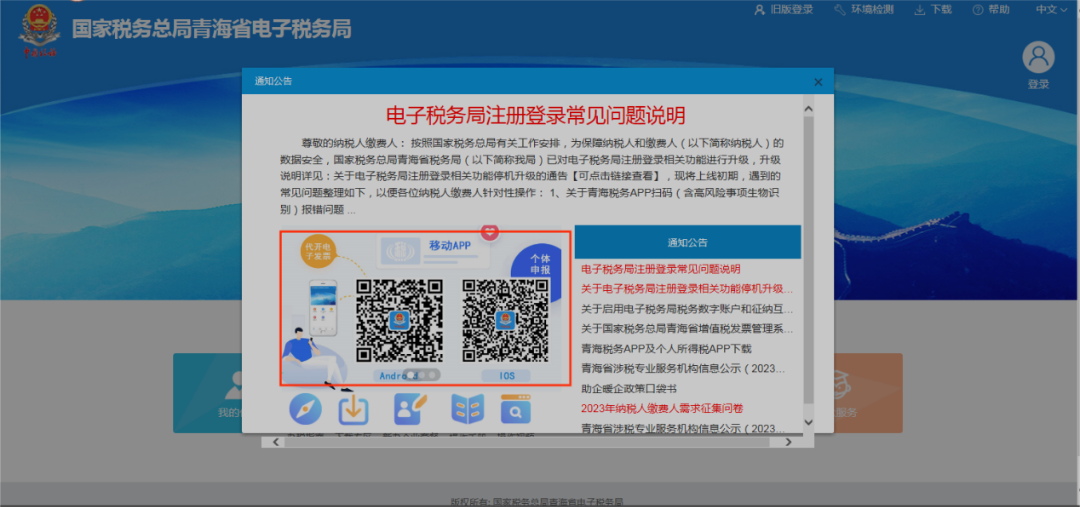Click the 我的信息 teal card behind dialog
The image size is (1080, 507).
(207, 393)
